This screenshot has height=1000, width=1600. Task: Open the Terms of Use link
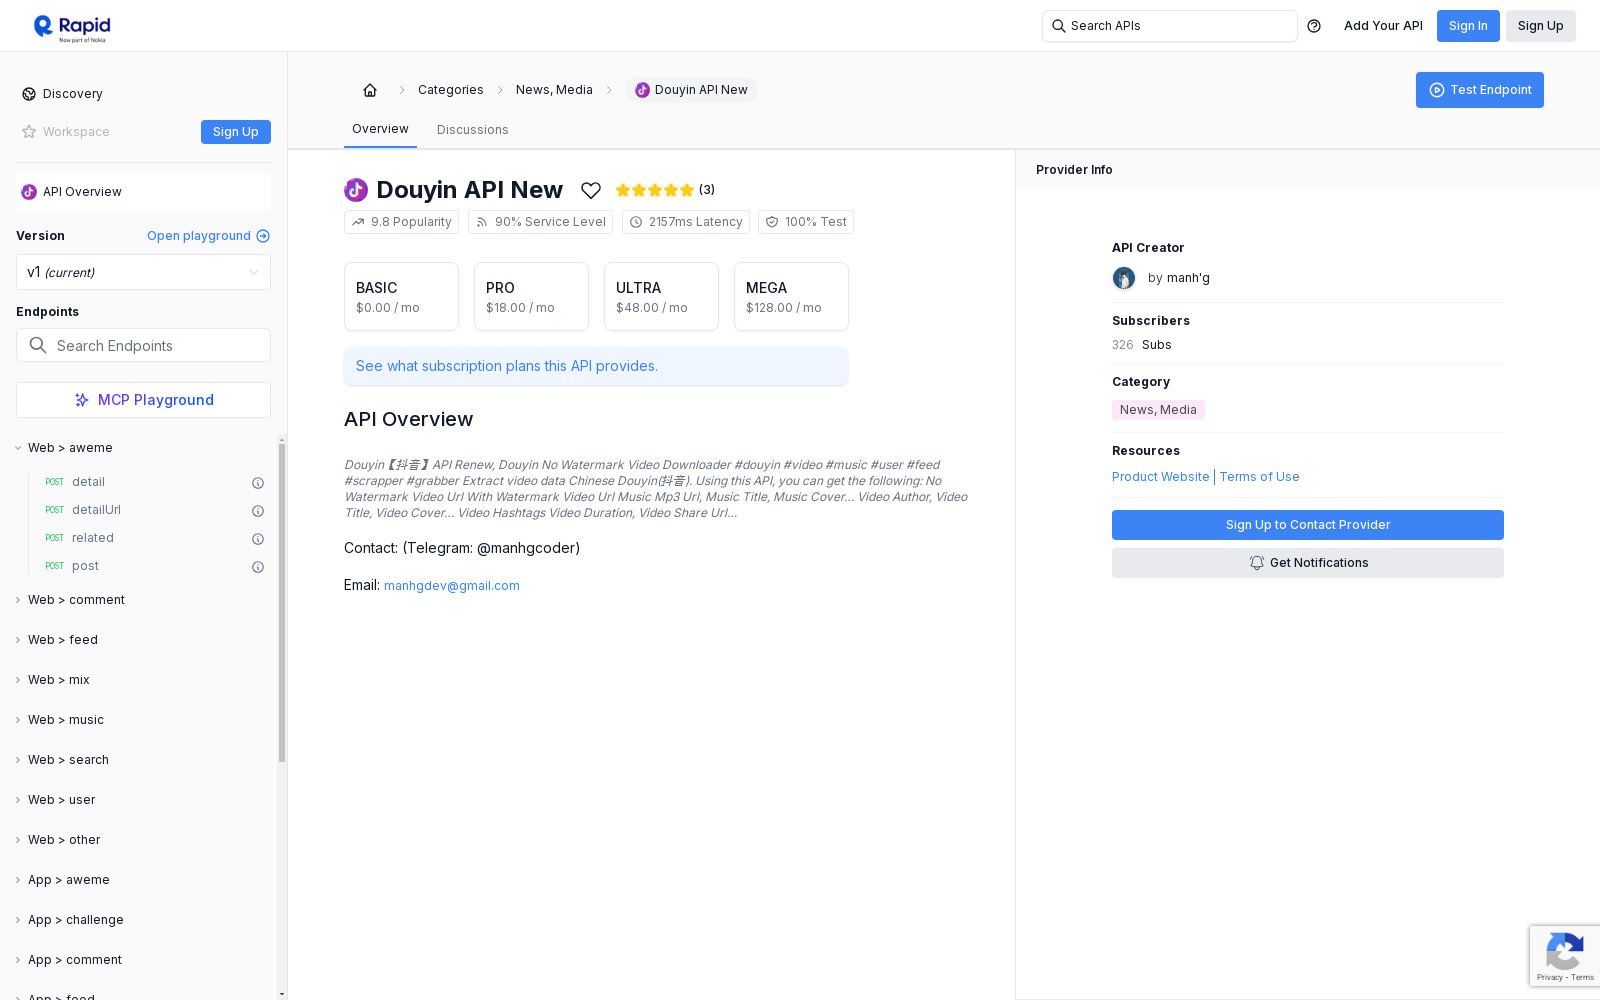tap(1259, 477)
